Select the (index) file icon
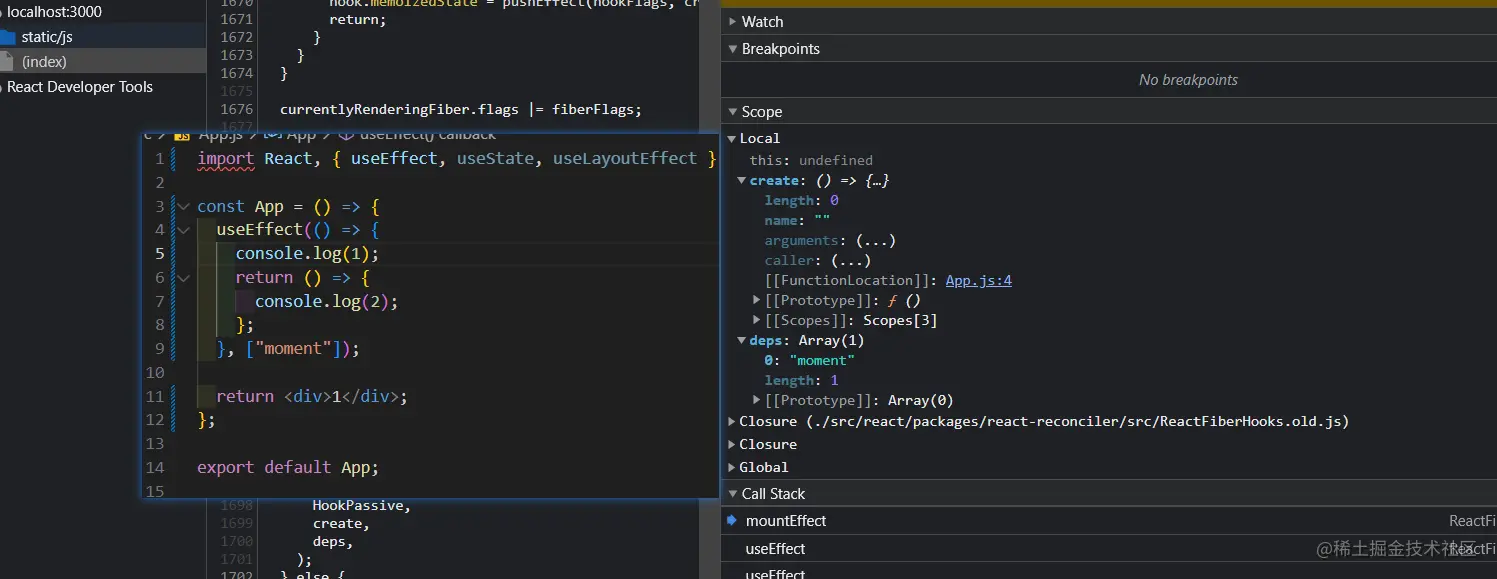Image resolution: width=1497 pixels, height=579 pixels. (6, 62)
